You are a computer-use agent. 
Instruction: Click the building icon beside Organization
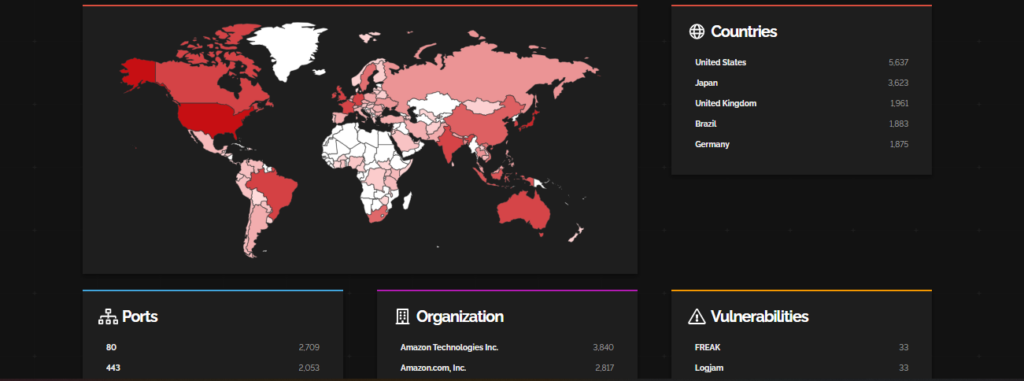click(402, 317)
